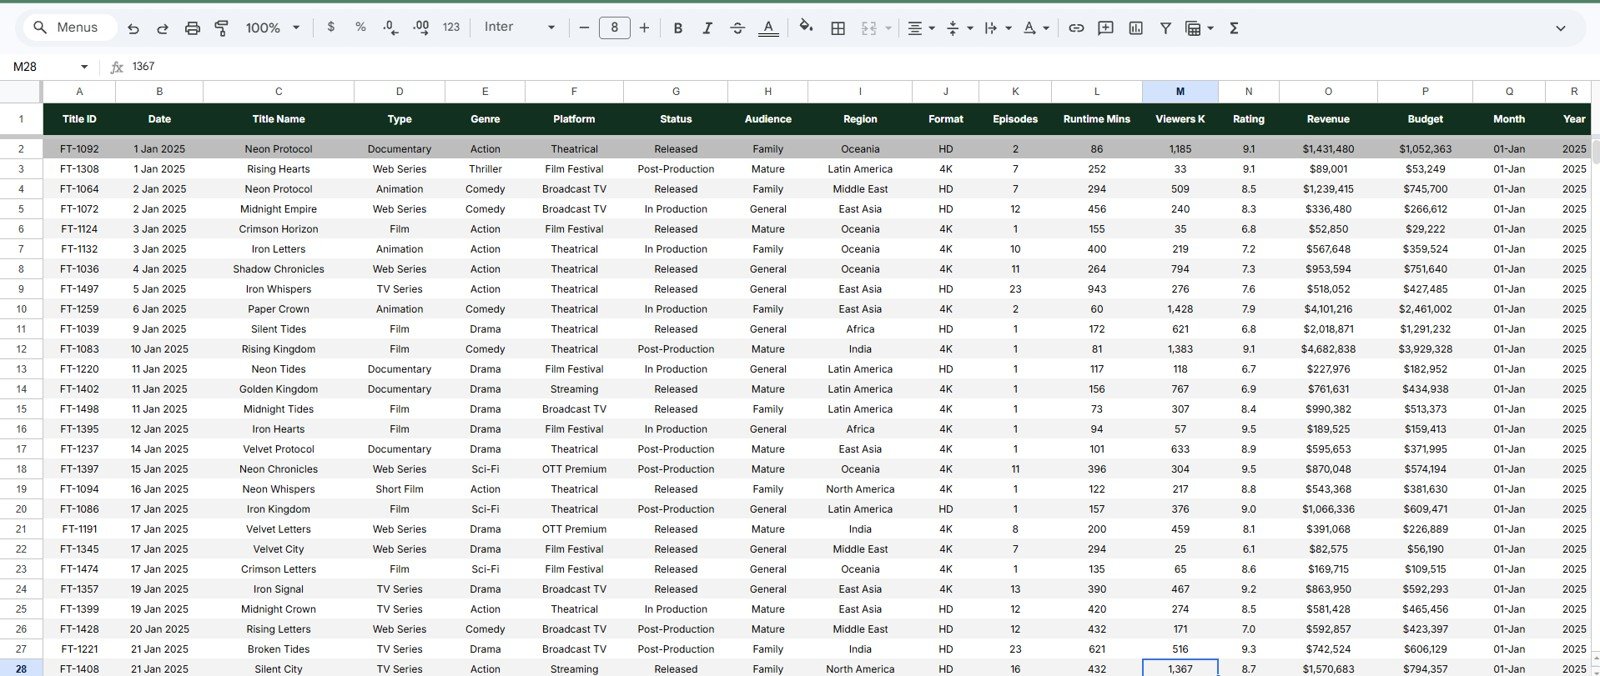Click the font size field showing 8

point(614,28)
